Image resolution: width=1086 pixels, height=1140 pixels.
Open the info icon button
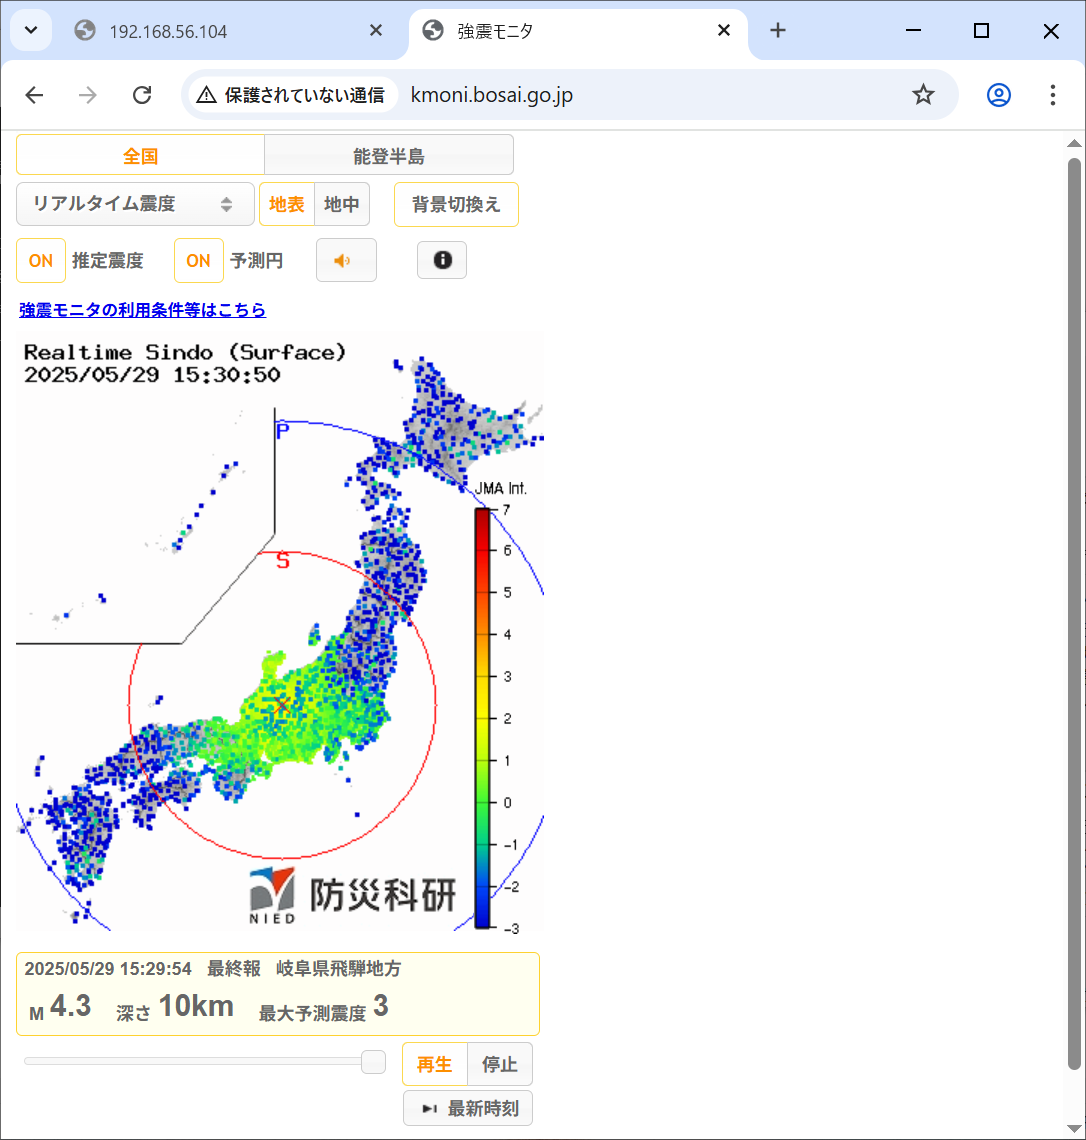coord(442,261)
